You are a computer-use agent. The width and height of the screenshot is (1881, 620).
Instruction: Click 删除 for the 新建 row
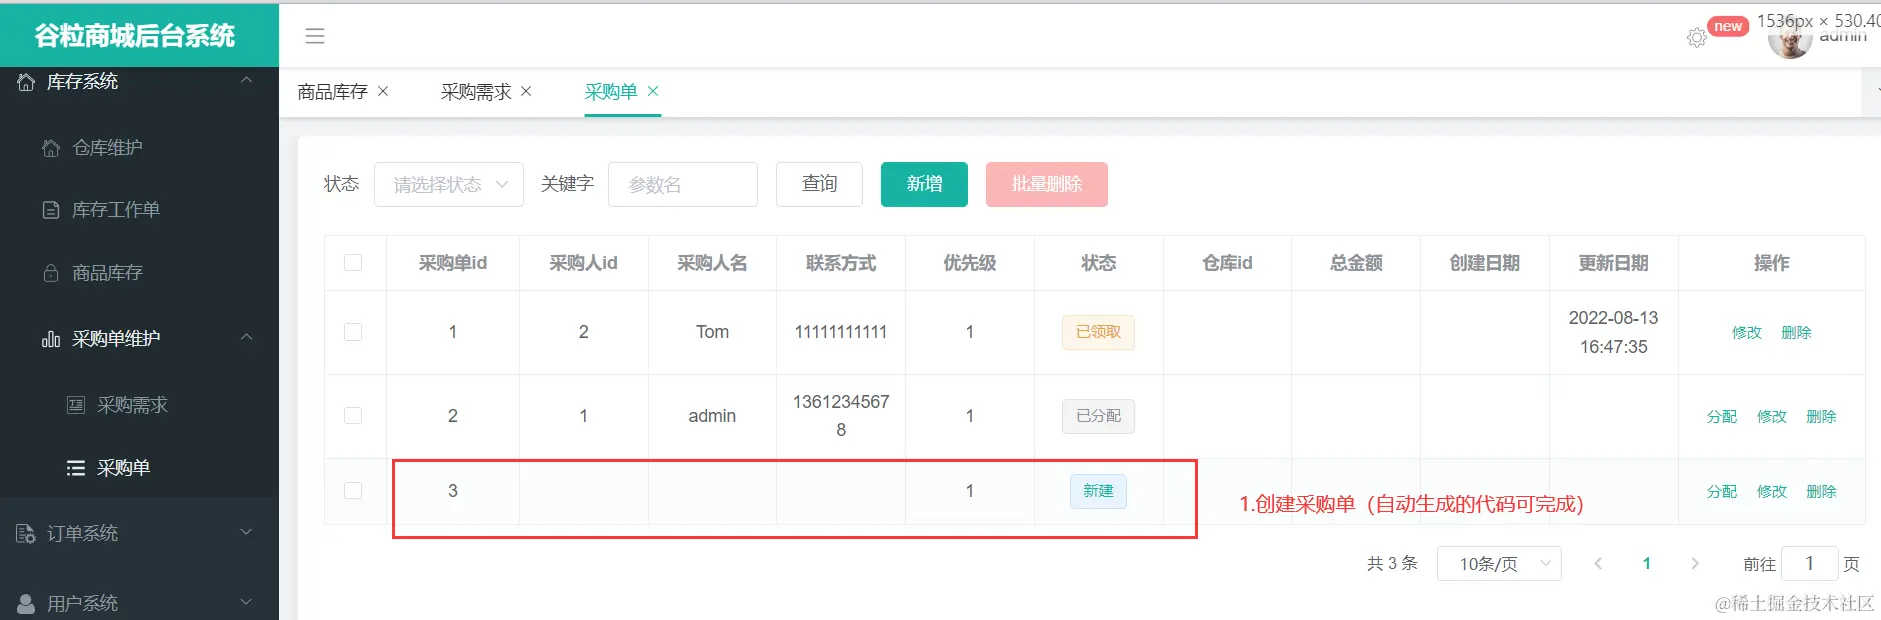coord(1821,491)
